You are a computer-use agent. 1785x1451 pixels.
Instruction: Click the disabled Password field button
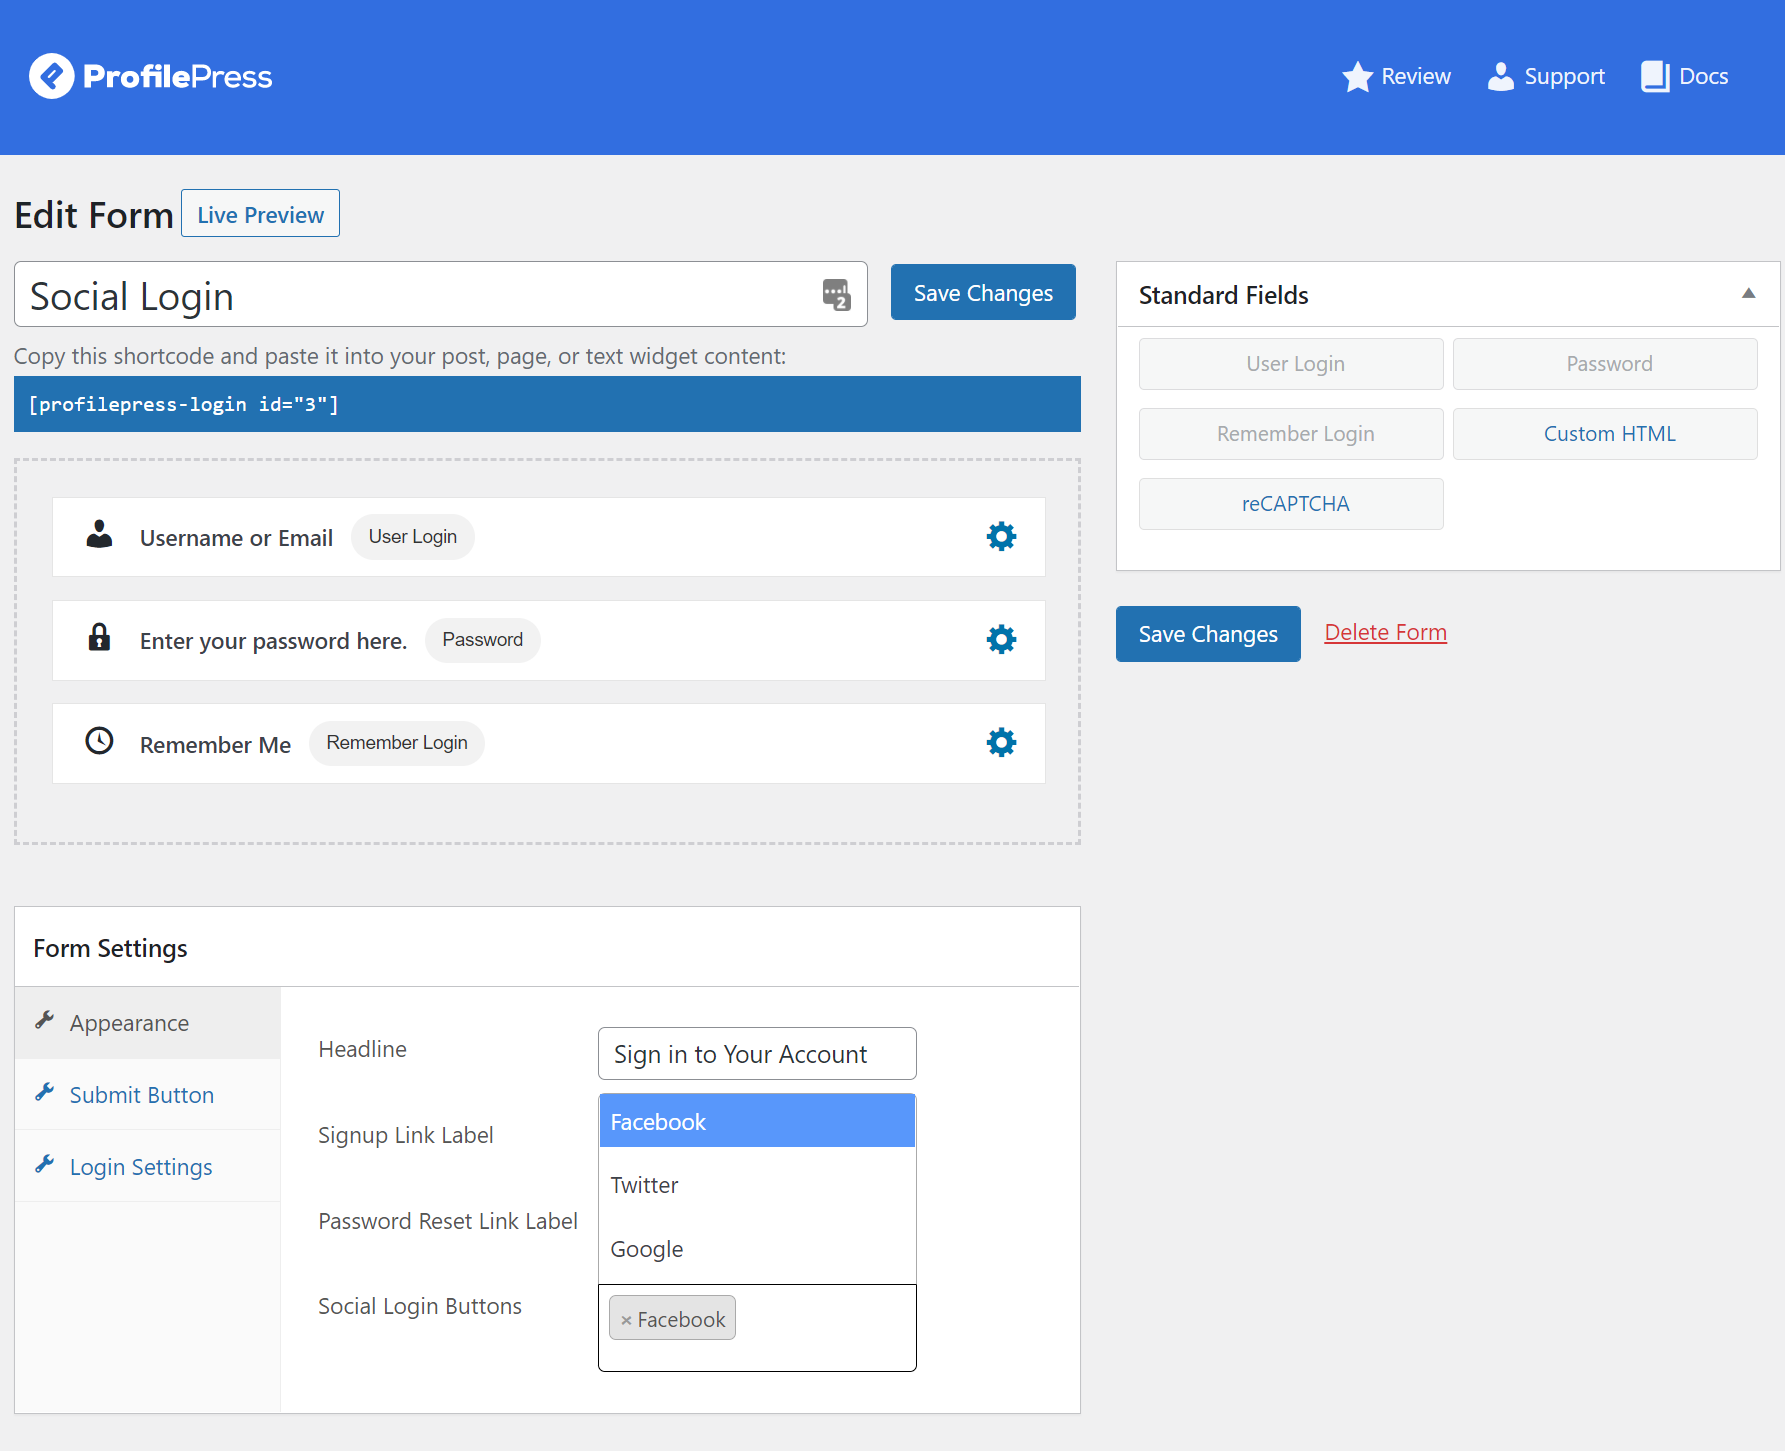pos(1605,364)
